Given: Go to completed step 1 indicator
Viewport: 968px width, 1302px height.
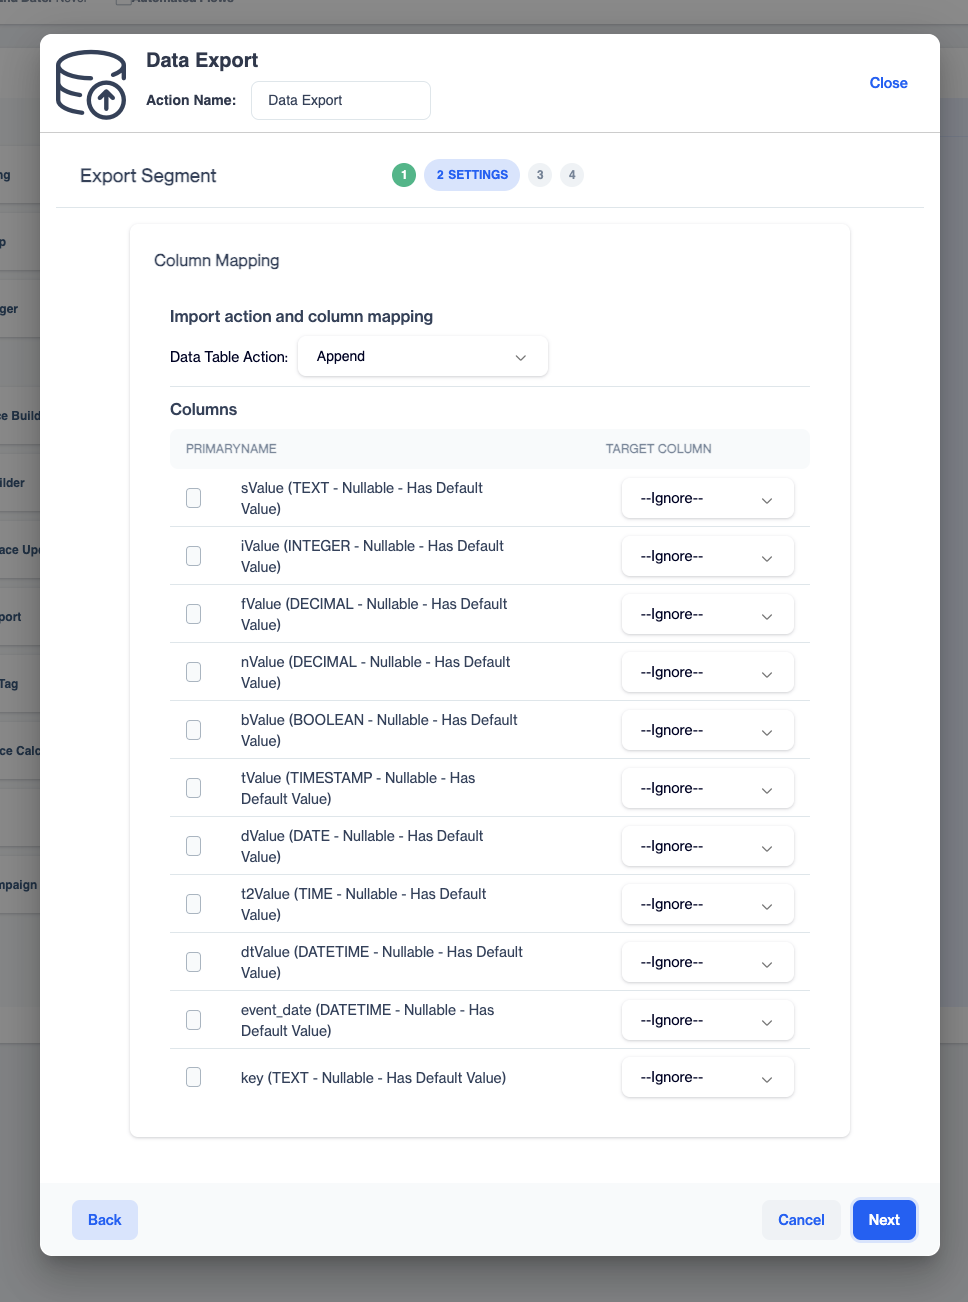Looking at the screenshot, I should point(404,175).
